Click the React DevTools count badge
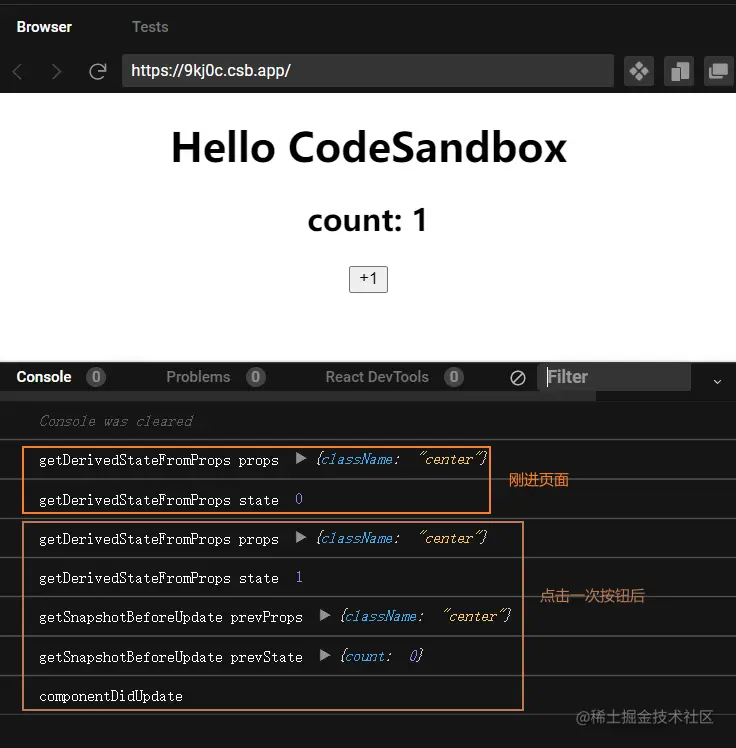 [x=454, y=377]
